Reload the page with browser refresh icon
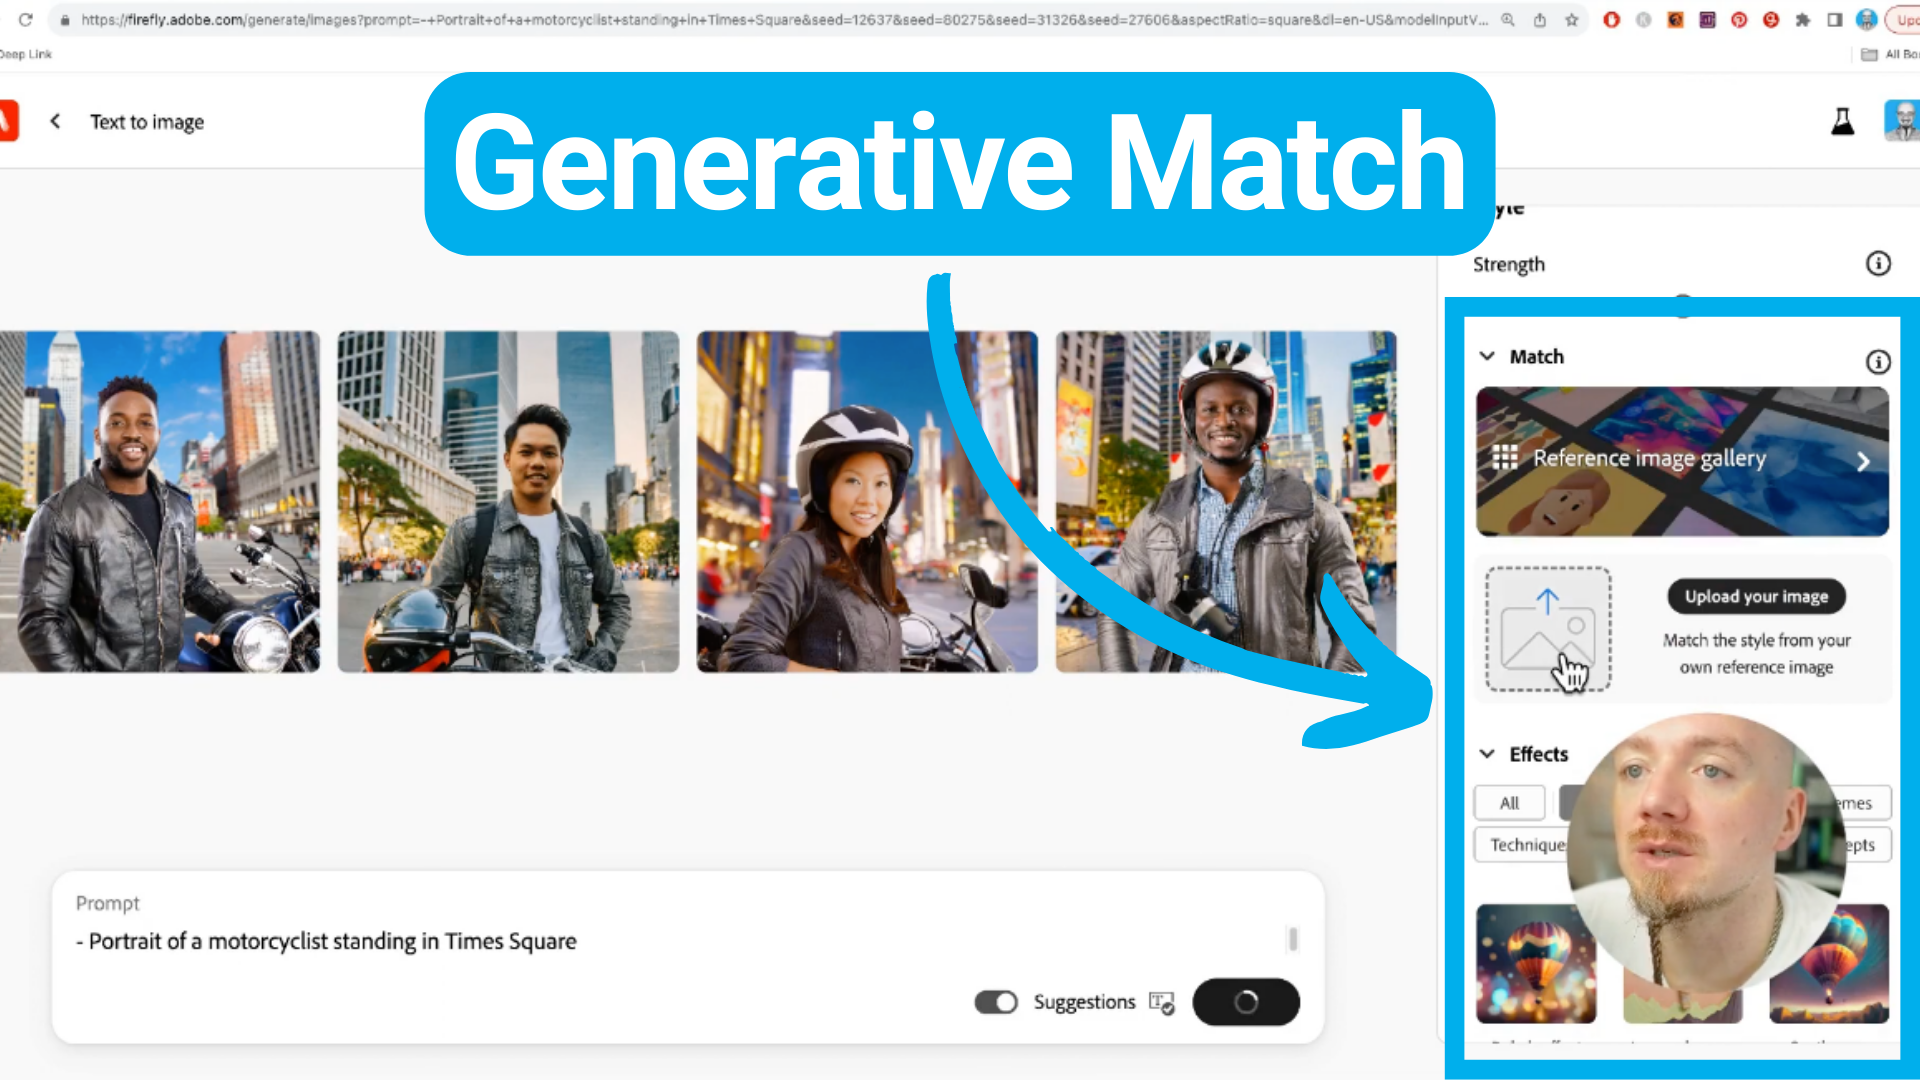Image resolution: width=1920 pixels, height=1080 pixels. click(26, 19)
